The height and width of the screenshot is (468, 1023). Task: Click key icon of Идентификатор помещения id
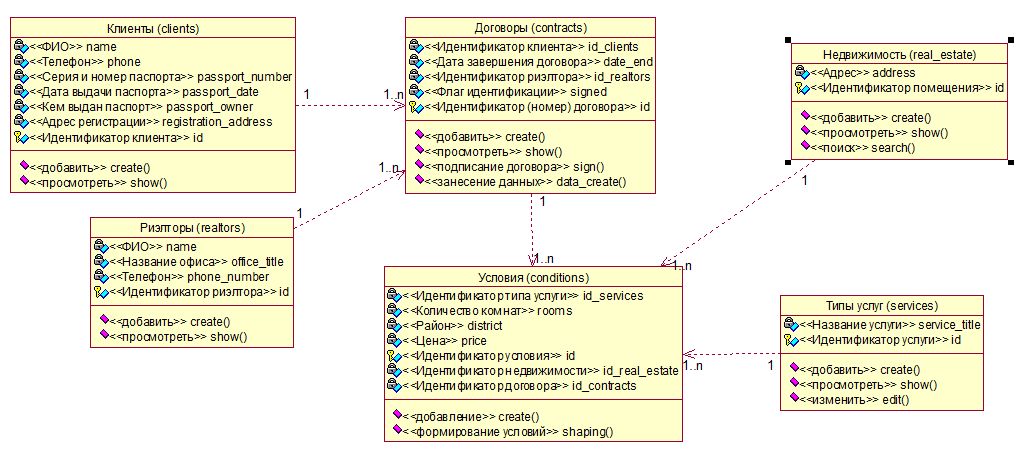point(802,87)
